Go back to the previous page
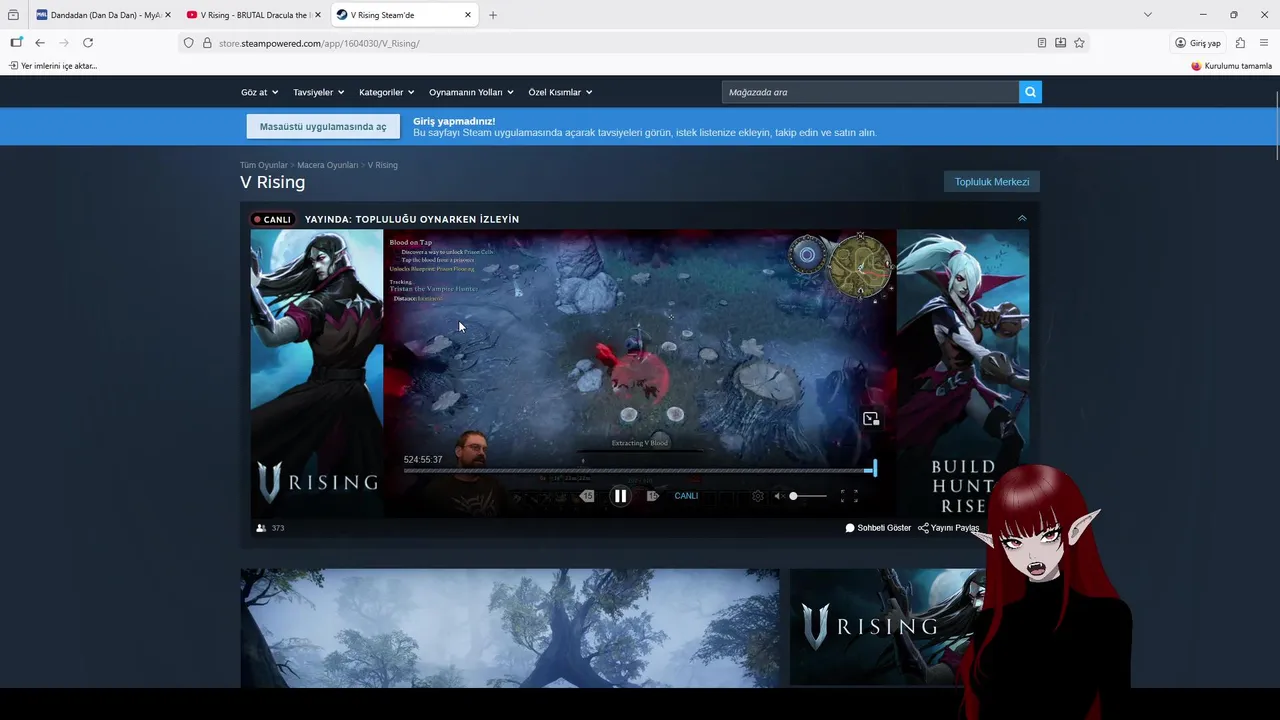The image size is (1280, 720). pyautogui.click(x=40, y=43)
